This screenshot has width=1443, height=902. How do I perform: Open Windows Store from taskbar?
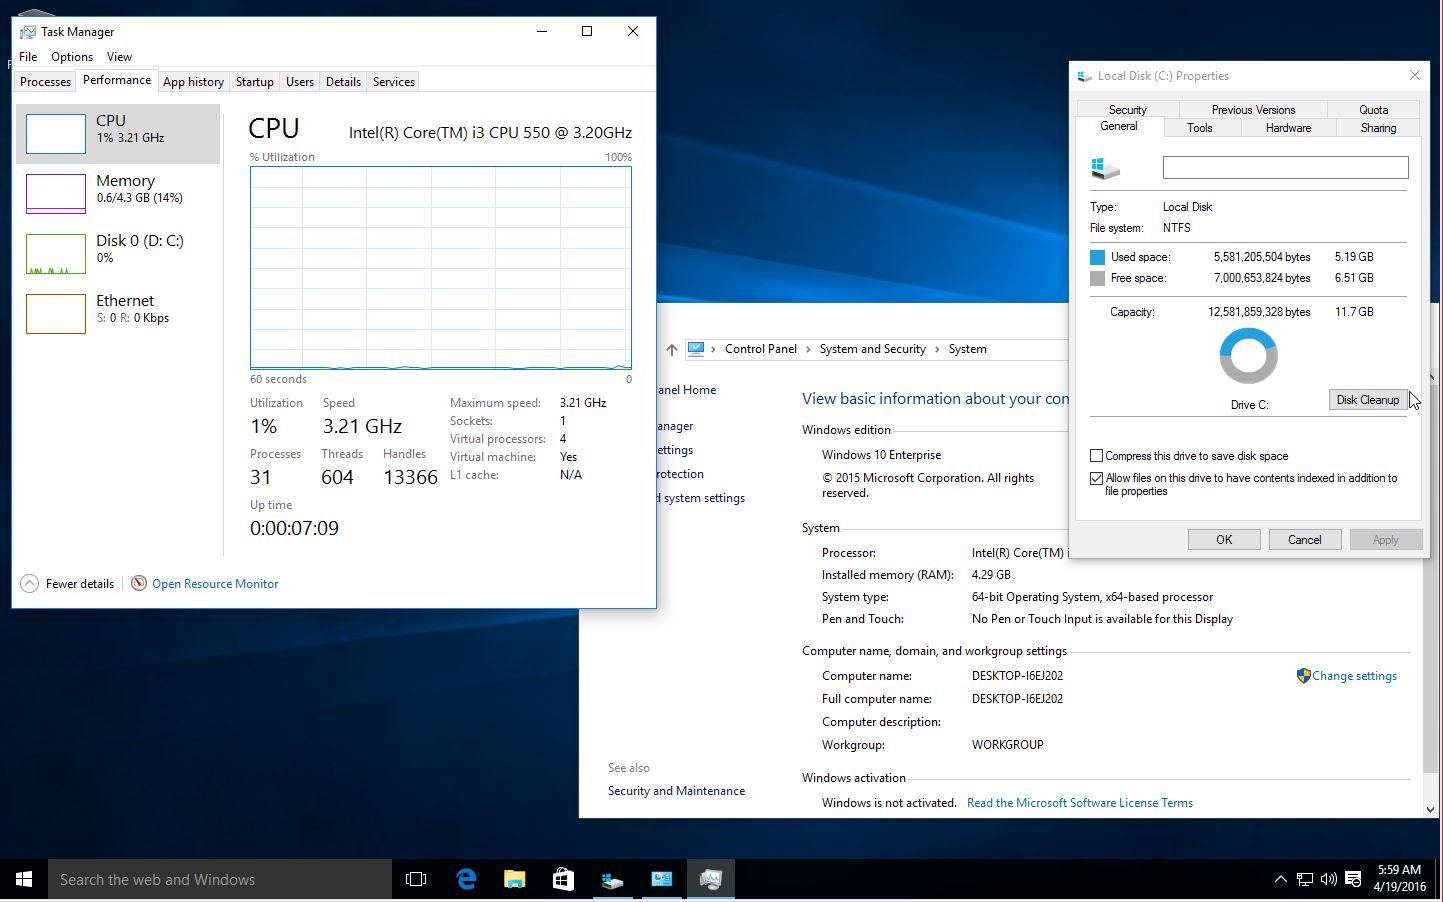[x=563, y=880]
